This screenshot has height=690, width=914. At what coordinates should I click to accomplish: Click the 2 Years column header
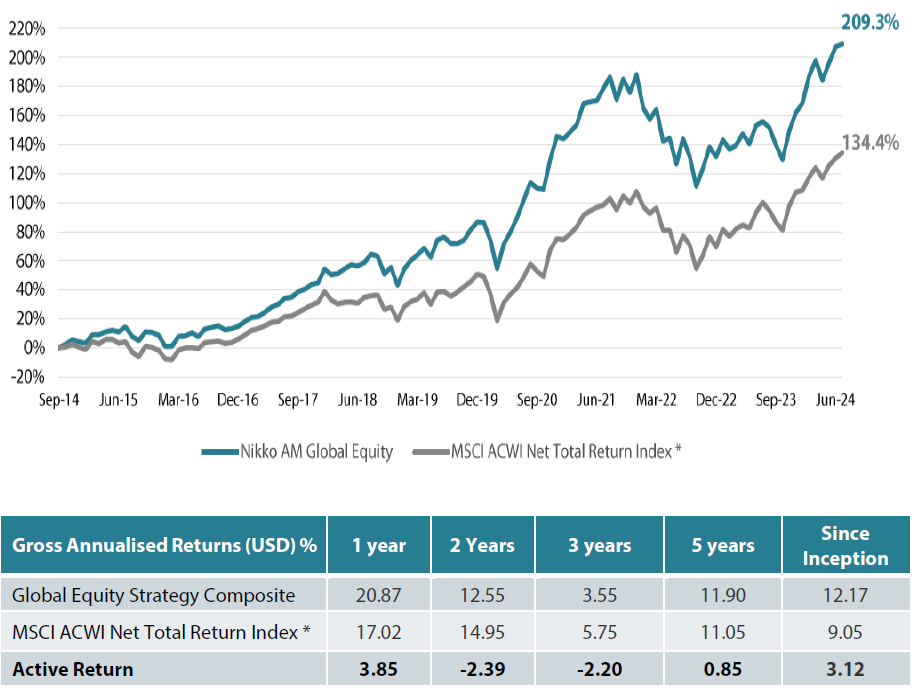pos(483,545)
